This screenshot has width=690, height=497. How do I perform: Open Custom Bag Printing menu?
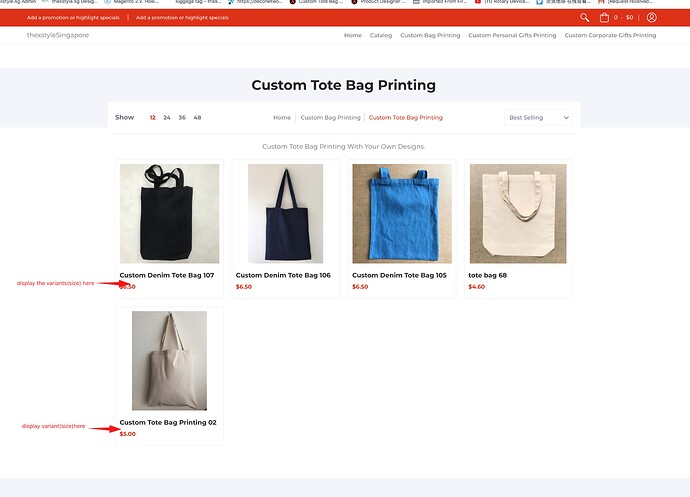pos(430,35)
